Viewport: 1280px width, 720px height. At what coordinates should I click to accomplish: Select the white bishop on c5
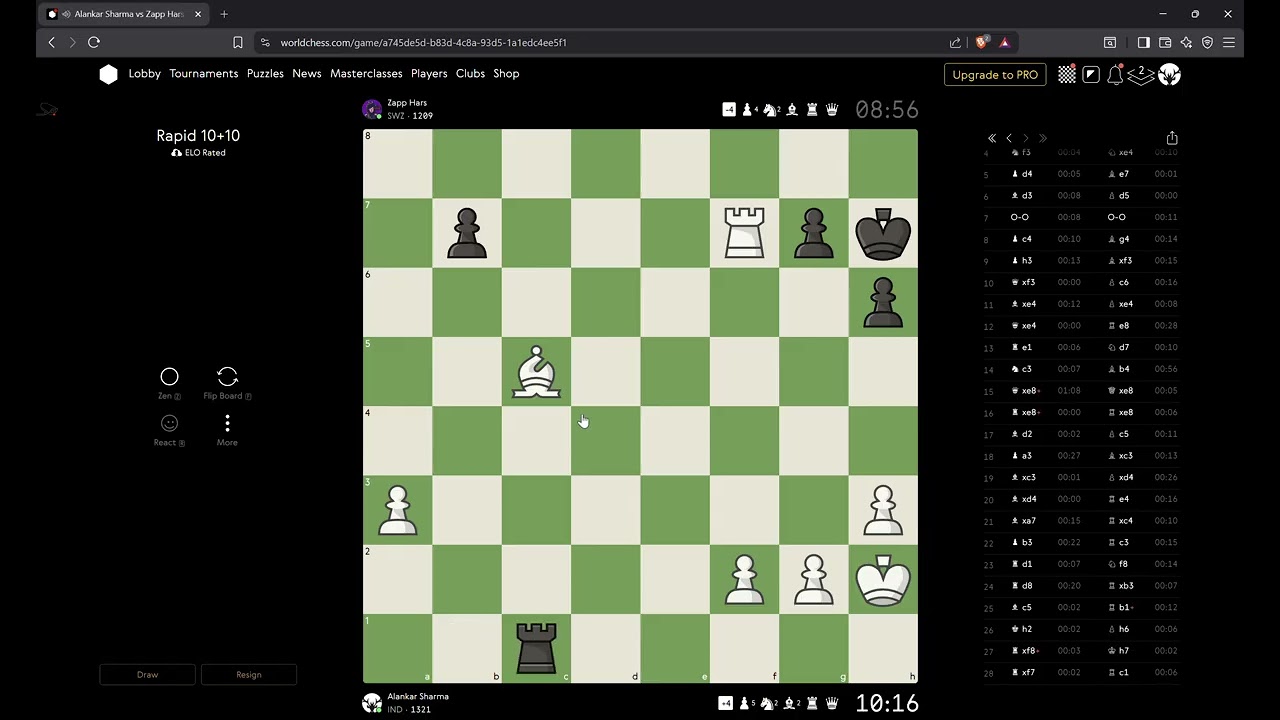(x=536, y=372)
